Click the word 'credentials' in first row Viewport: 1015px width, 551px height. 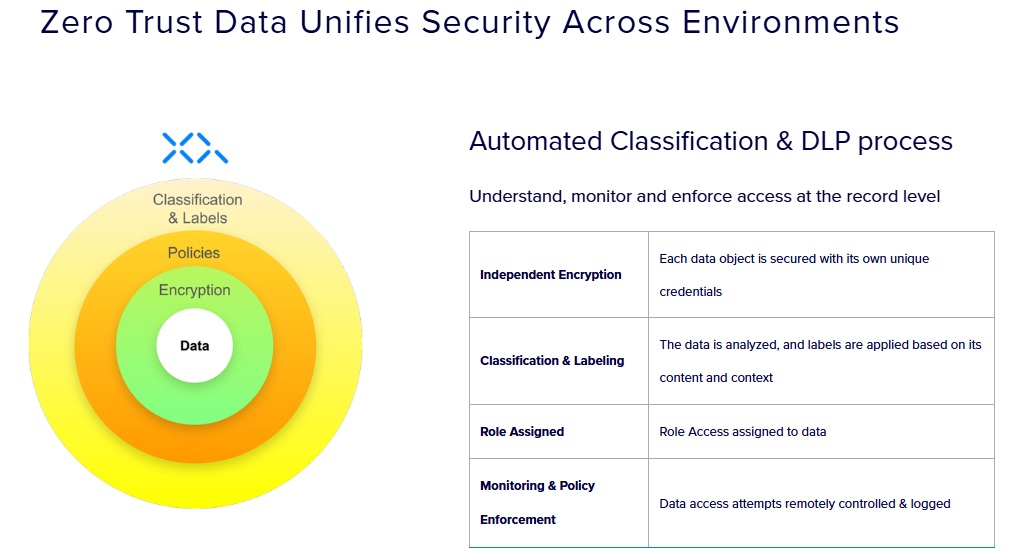click(690, 292)
